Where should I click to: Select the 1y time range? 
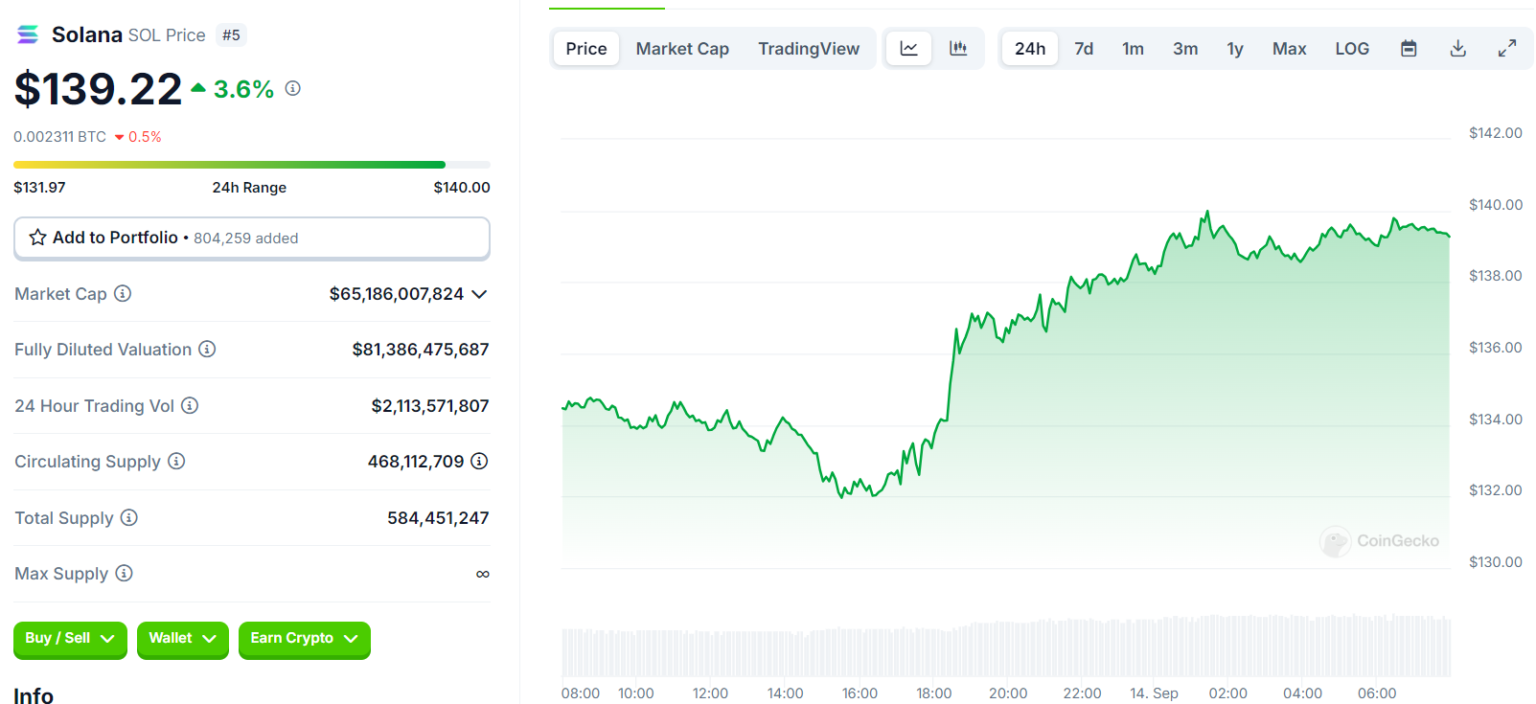pos(1235,48)
